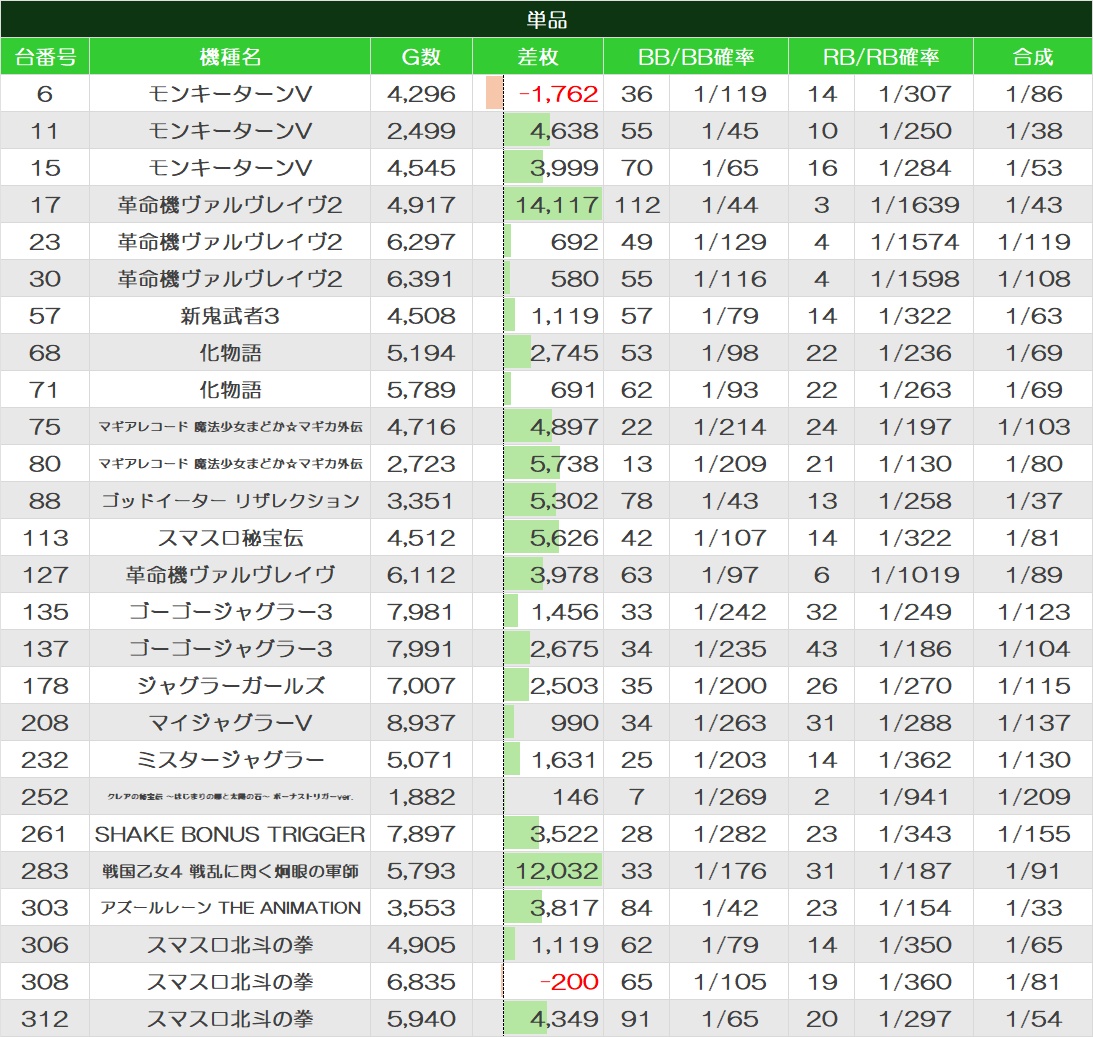Click モンキーターンV in row 6
This screenshot has width=1093, height=1037.
tap(230, 93)
